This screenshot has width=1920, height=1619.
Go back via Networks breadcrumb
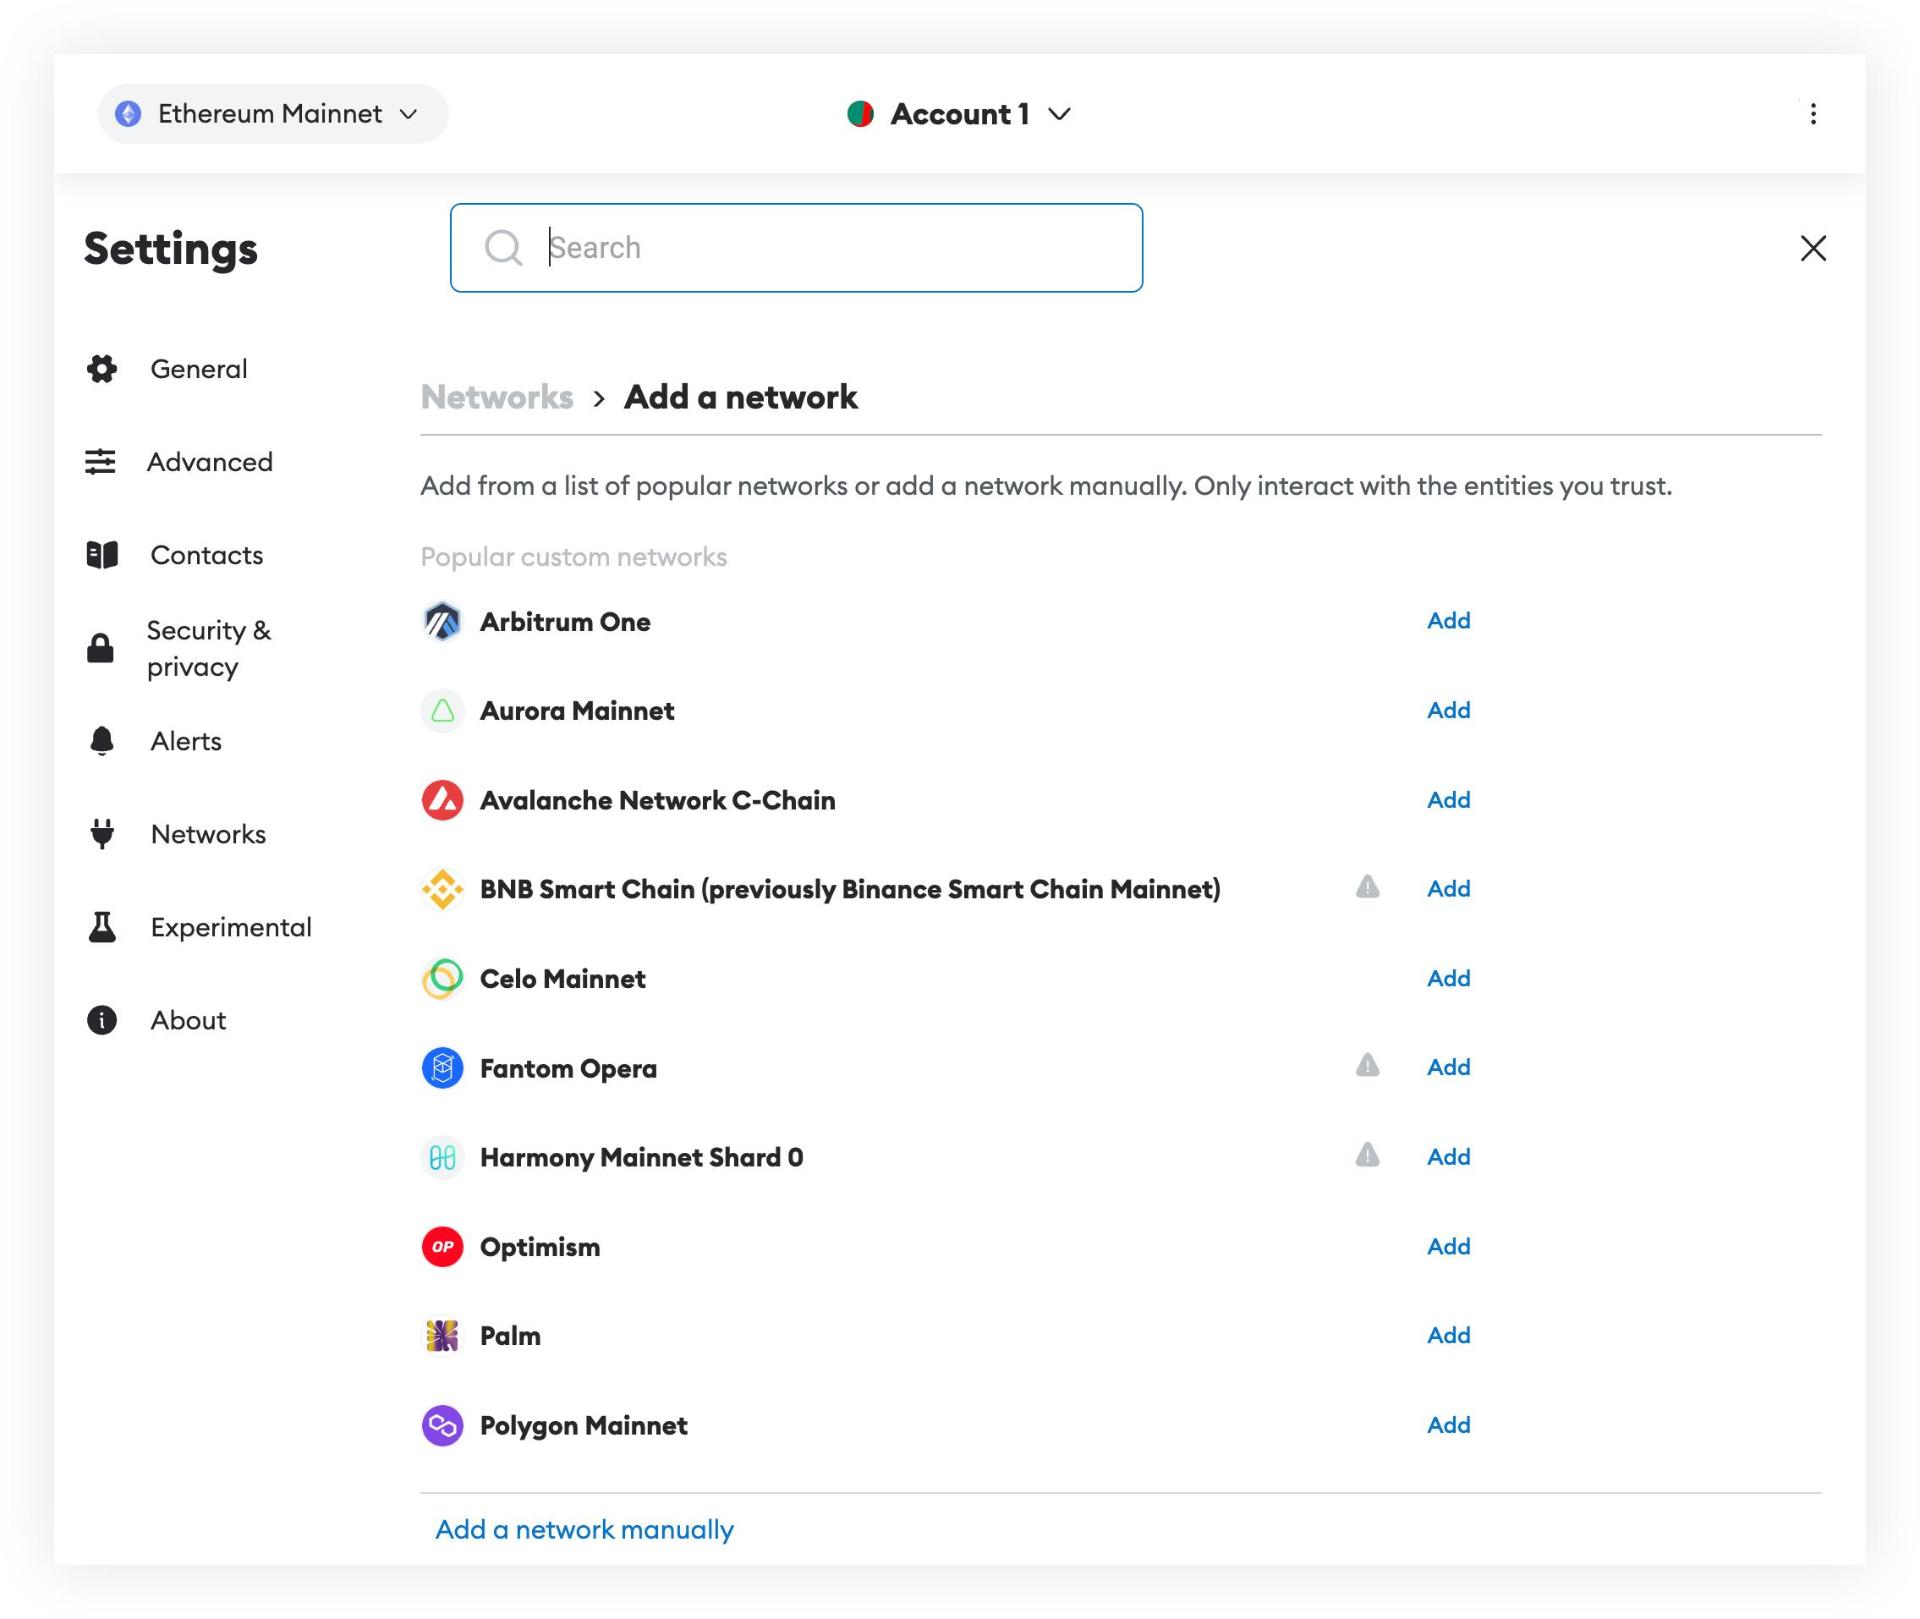497,397
